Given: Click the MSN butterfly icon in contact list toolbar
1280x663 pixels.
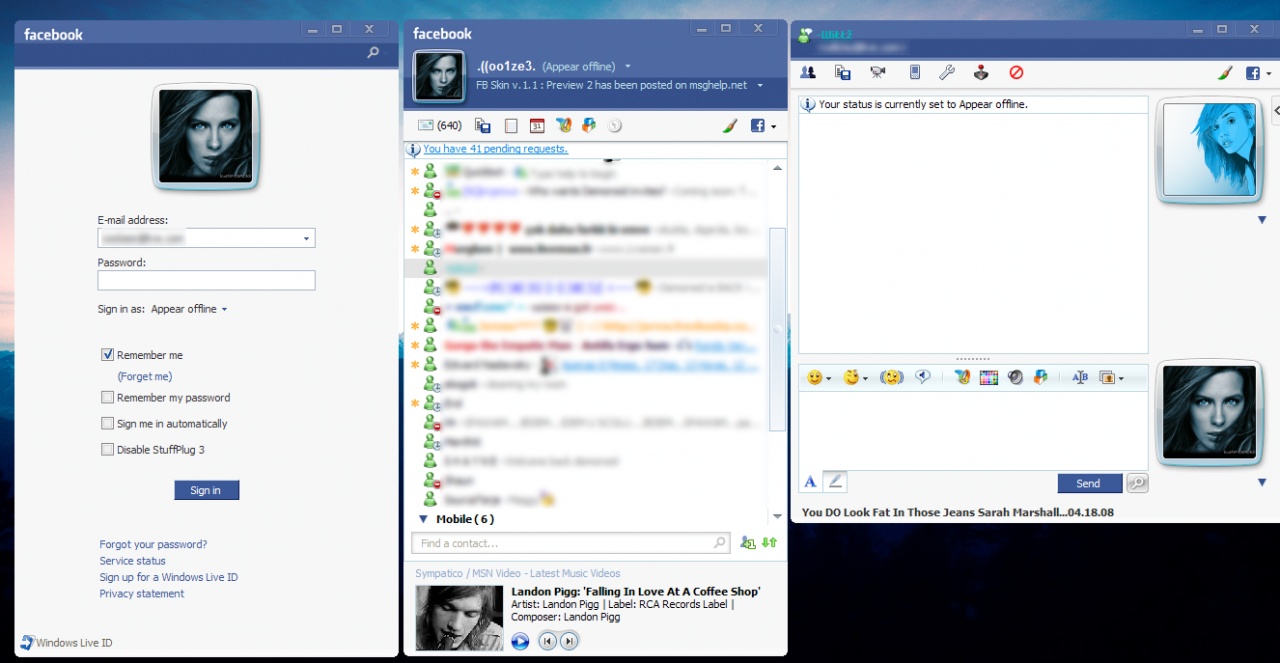Looking at the screenshot, I should 564,126.
